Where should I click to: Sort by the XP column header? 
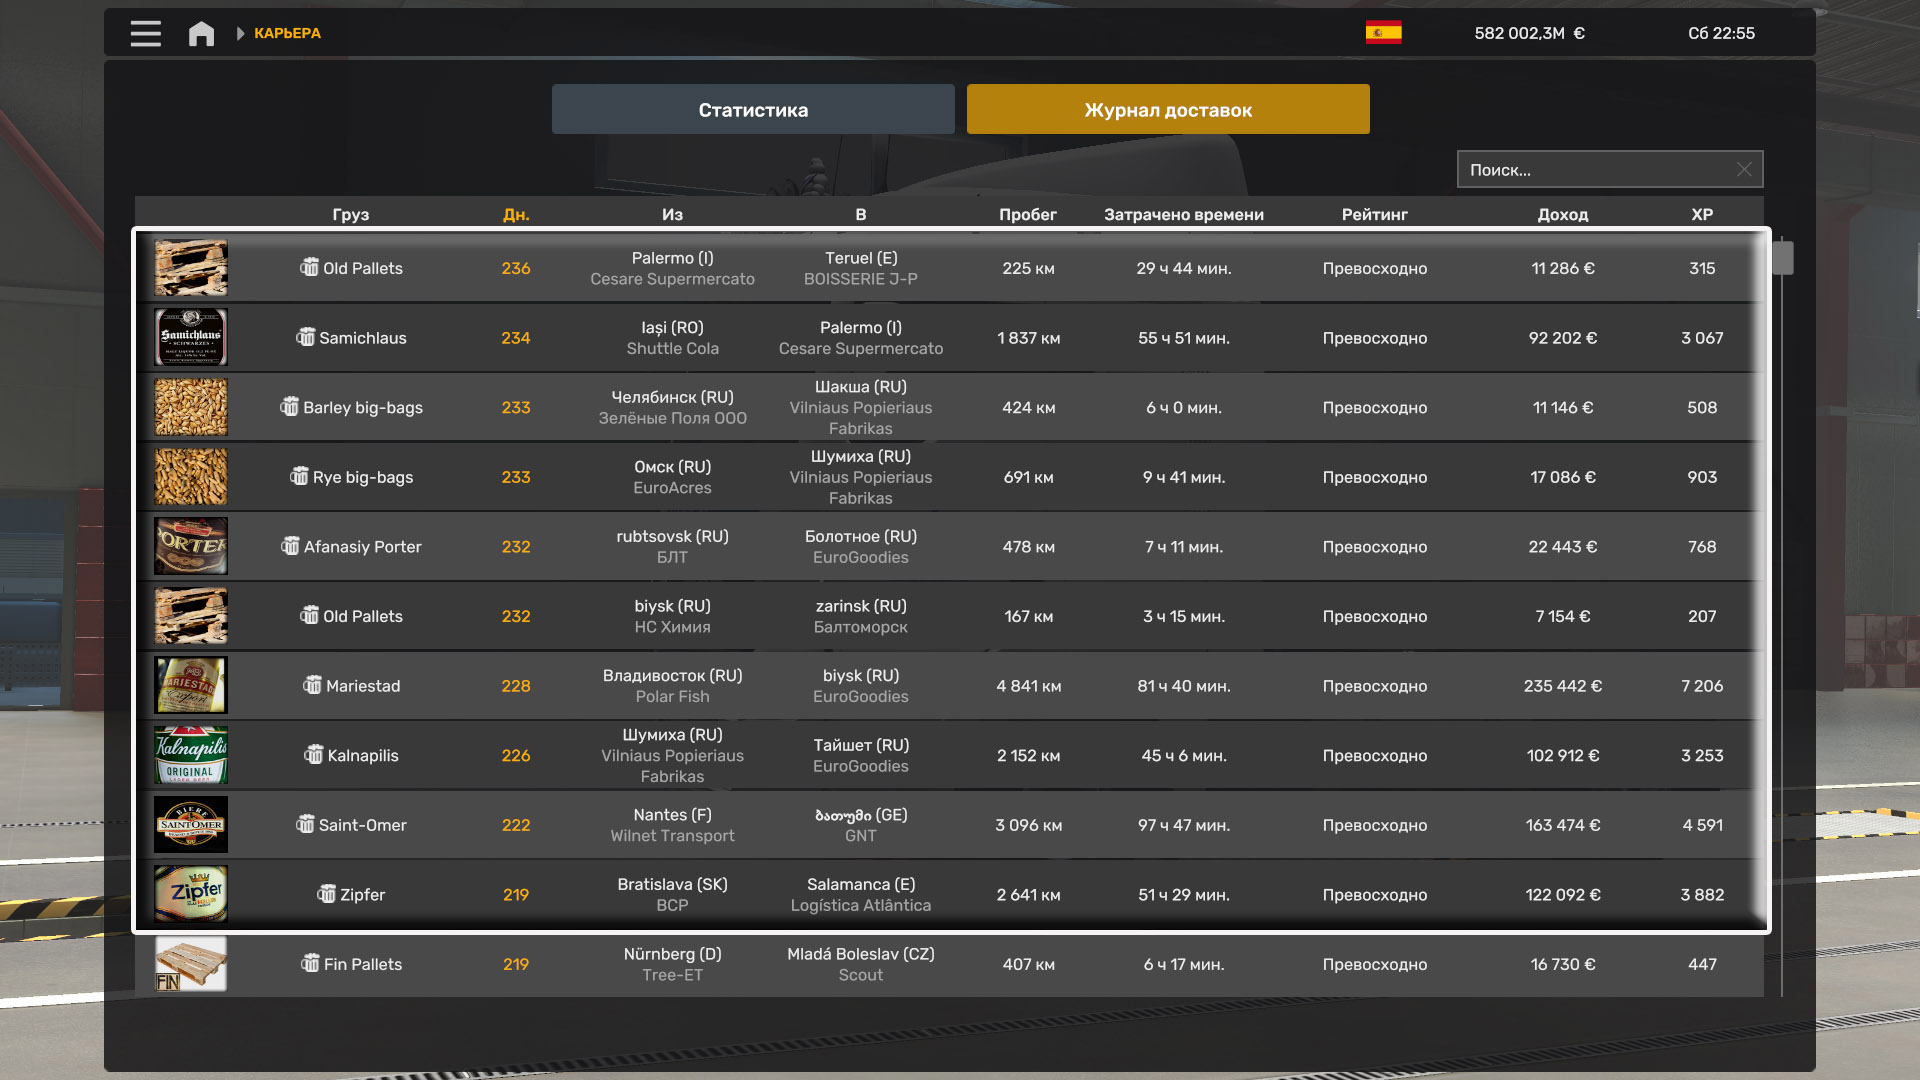1702,214
